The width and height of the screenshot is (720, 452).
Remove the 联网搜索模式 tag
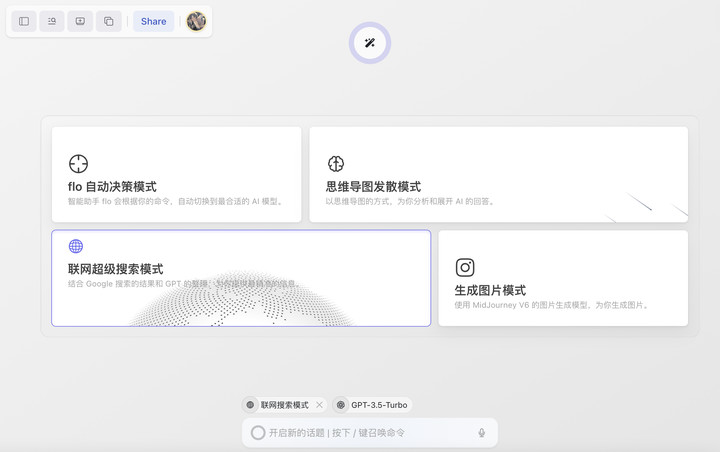(x=319, y=405)
